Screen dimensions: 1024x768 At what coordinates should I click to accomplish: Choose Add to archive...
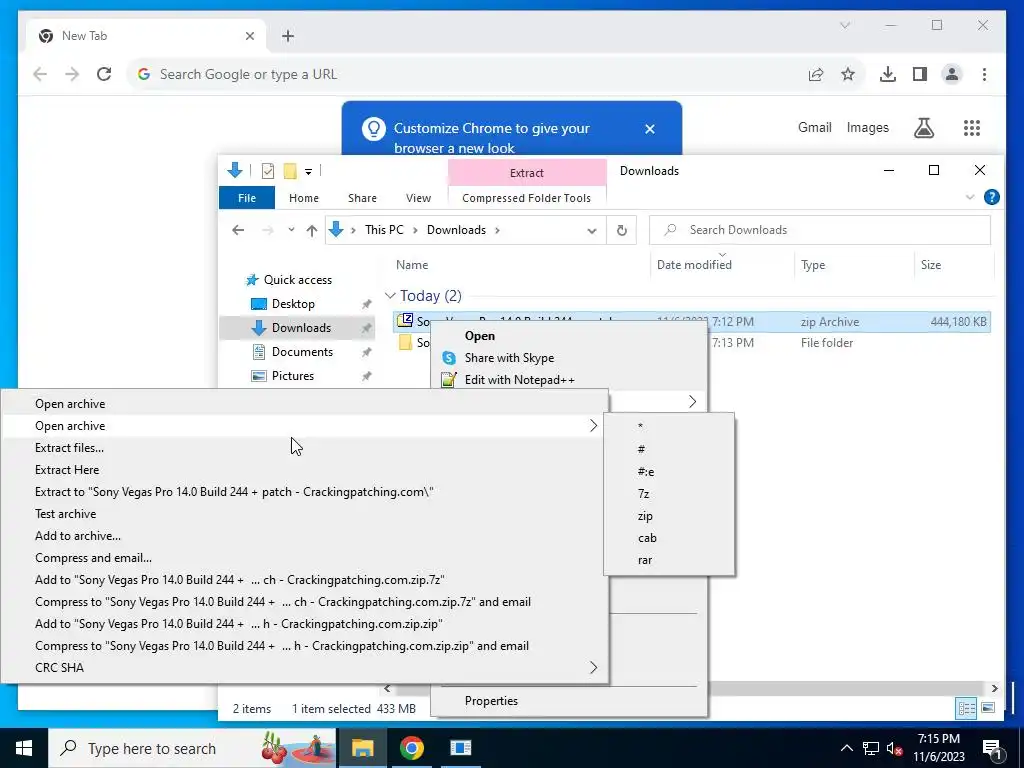304,536
